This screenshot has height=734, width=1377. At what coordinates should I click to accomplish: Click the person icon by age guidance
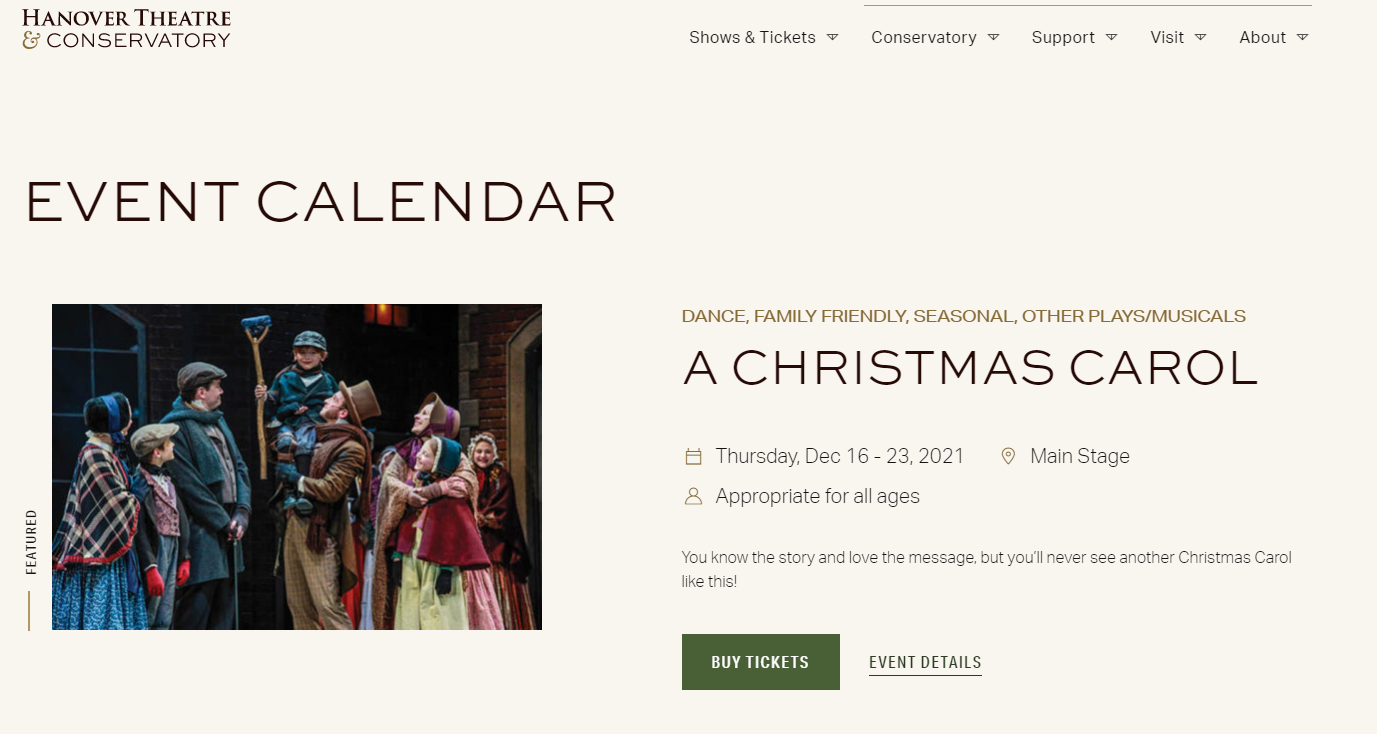(693, 496)
